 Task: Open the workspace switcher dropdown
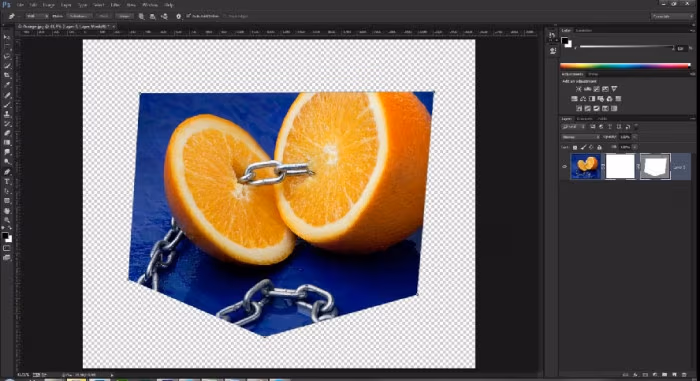(672, 16)
